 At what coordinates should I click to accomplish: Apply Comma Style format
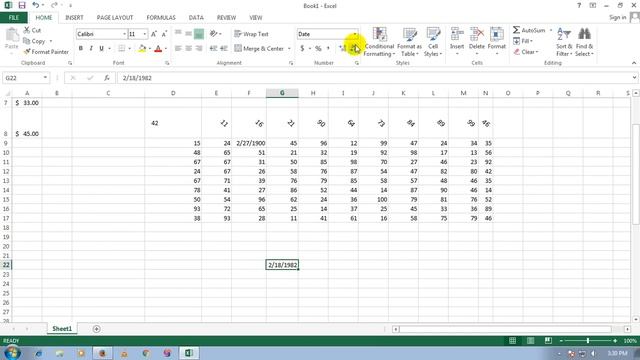pos(328,49)
